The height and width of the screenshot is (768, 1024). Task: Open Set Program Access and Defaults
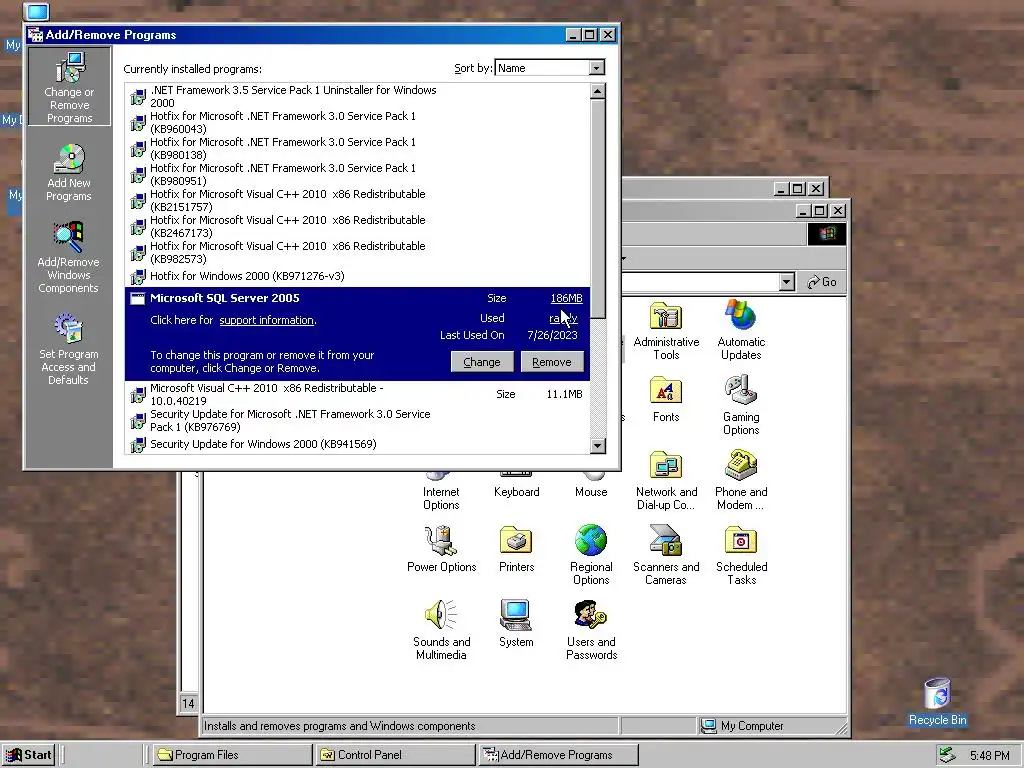click(69, 349)
